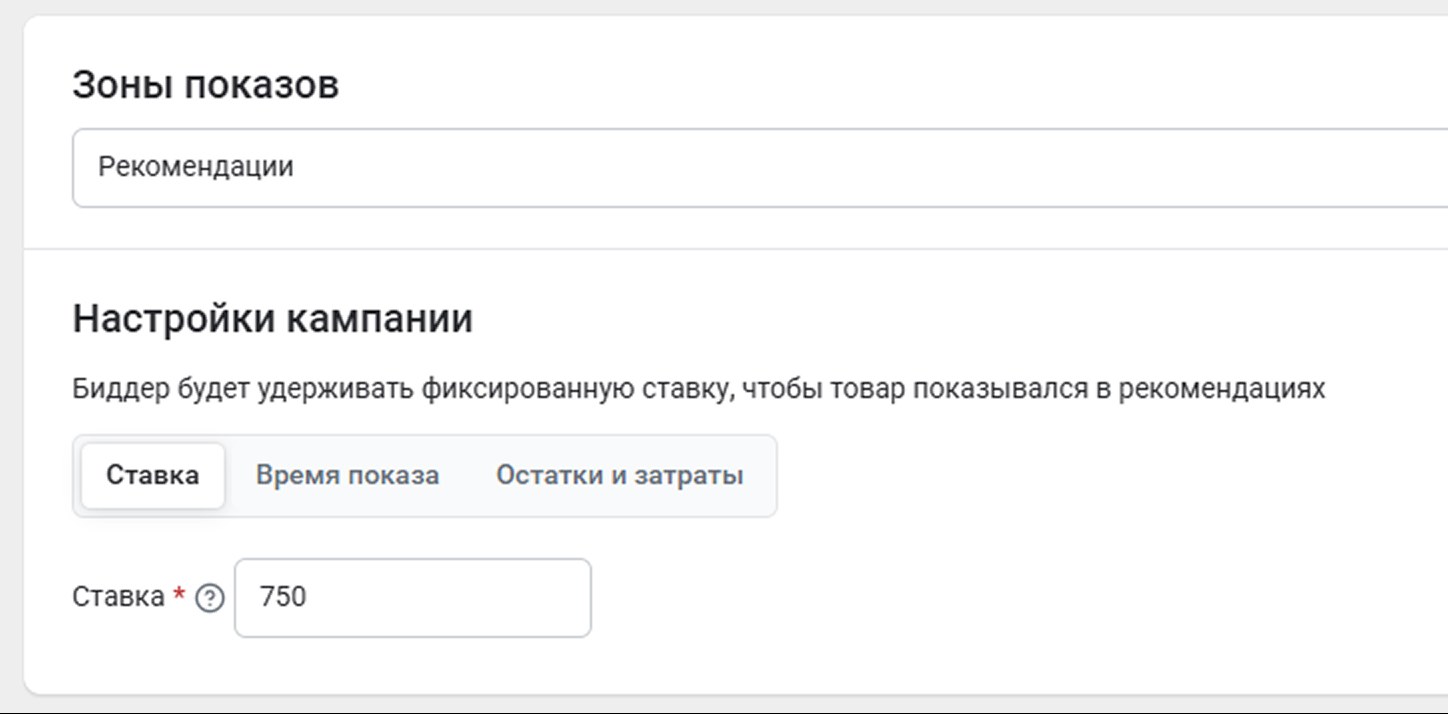
Task: Click the bidder description text
Action: pos(698,388)
